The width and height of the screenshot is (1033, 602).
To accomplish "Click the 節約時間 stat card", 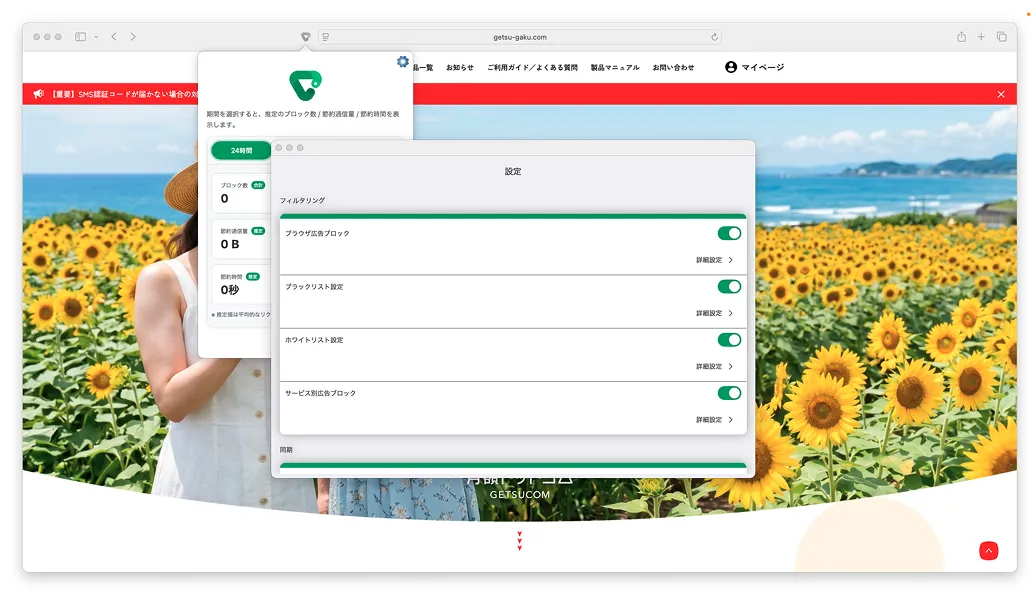I will (x=241, y=284).
